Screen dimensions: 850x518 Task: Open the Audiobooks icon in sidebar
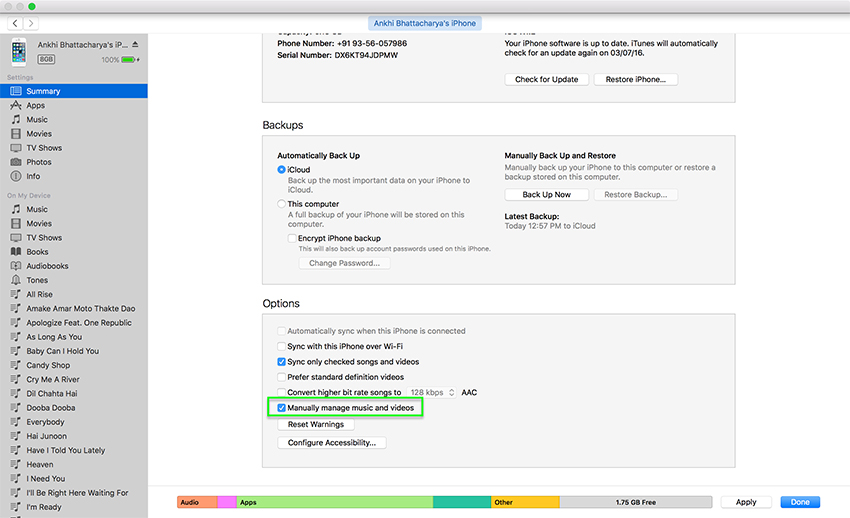[x=16, y=266]
